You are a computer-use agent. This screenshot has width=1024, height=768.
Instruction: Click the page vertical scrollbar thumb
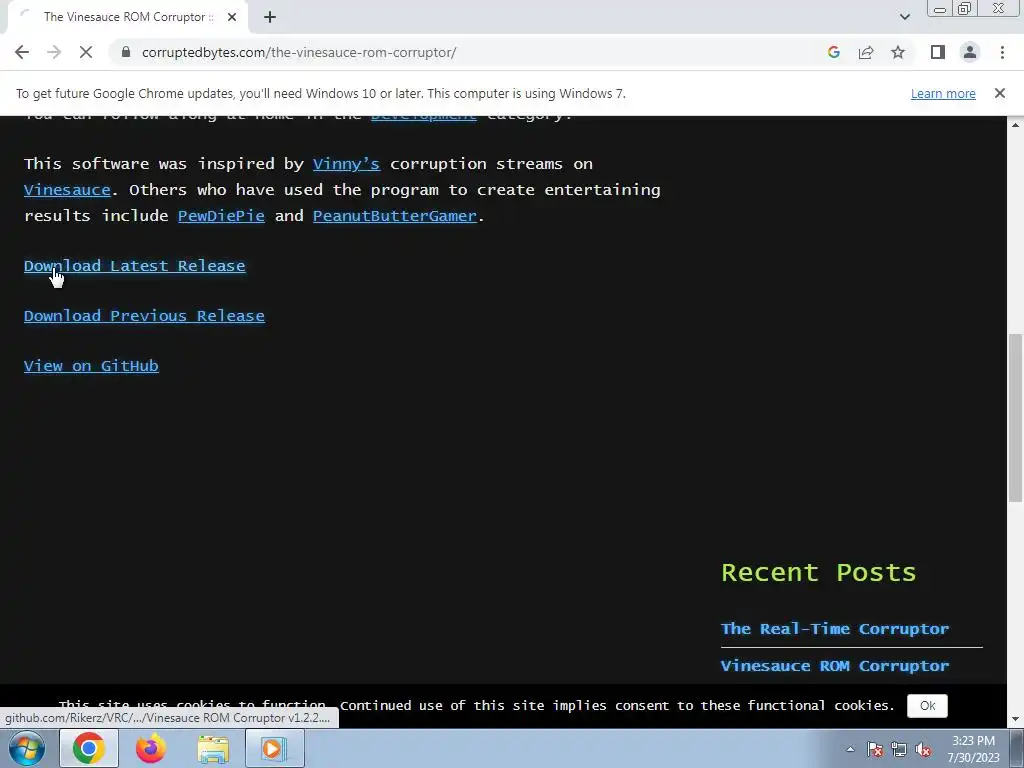click(x=1015, y=418)
